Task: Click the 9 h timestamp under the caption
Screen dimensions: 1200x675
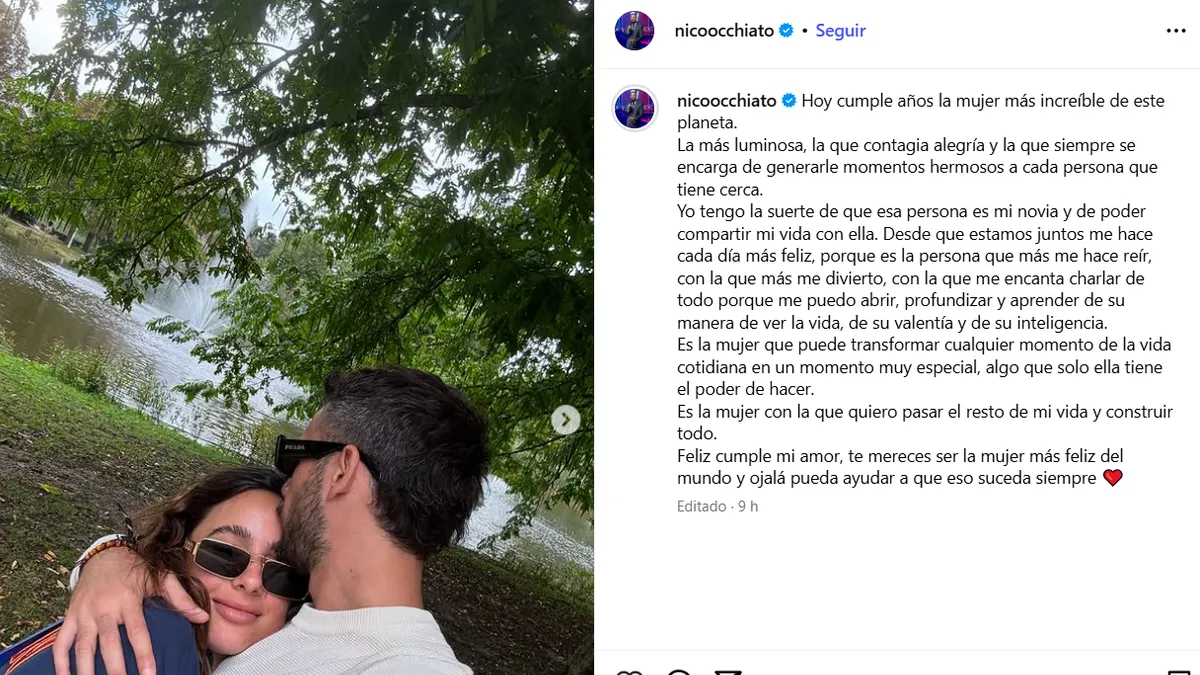Action: point(747,506)
